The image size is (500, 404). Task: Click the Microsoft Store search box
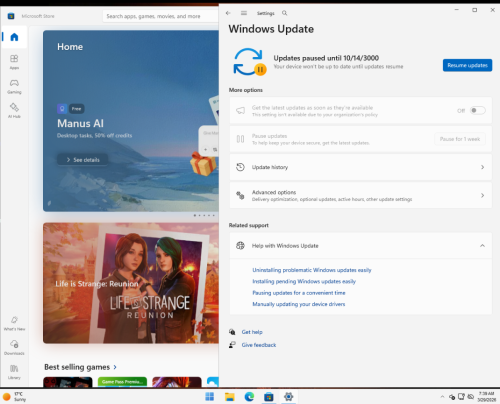coord(160,16)
